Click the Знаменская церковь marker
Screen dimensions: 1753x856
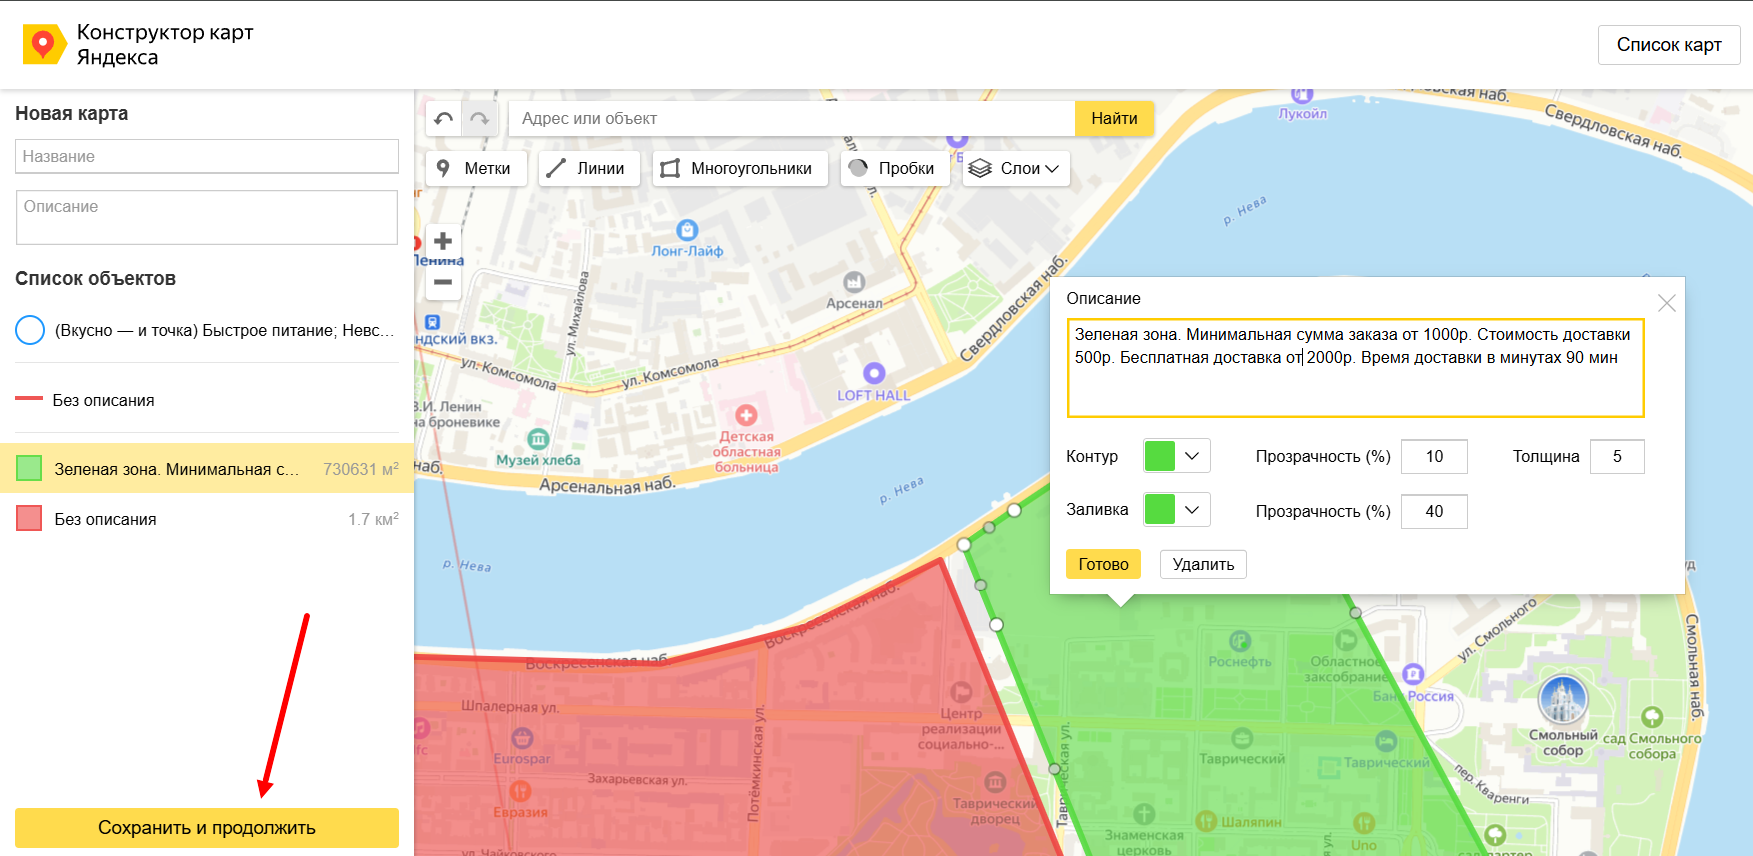pyautogui.click(x=1144, y=814)
